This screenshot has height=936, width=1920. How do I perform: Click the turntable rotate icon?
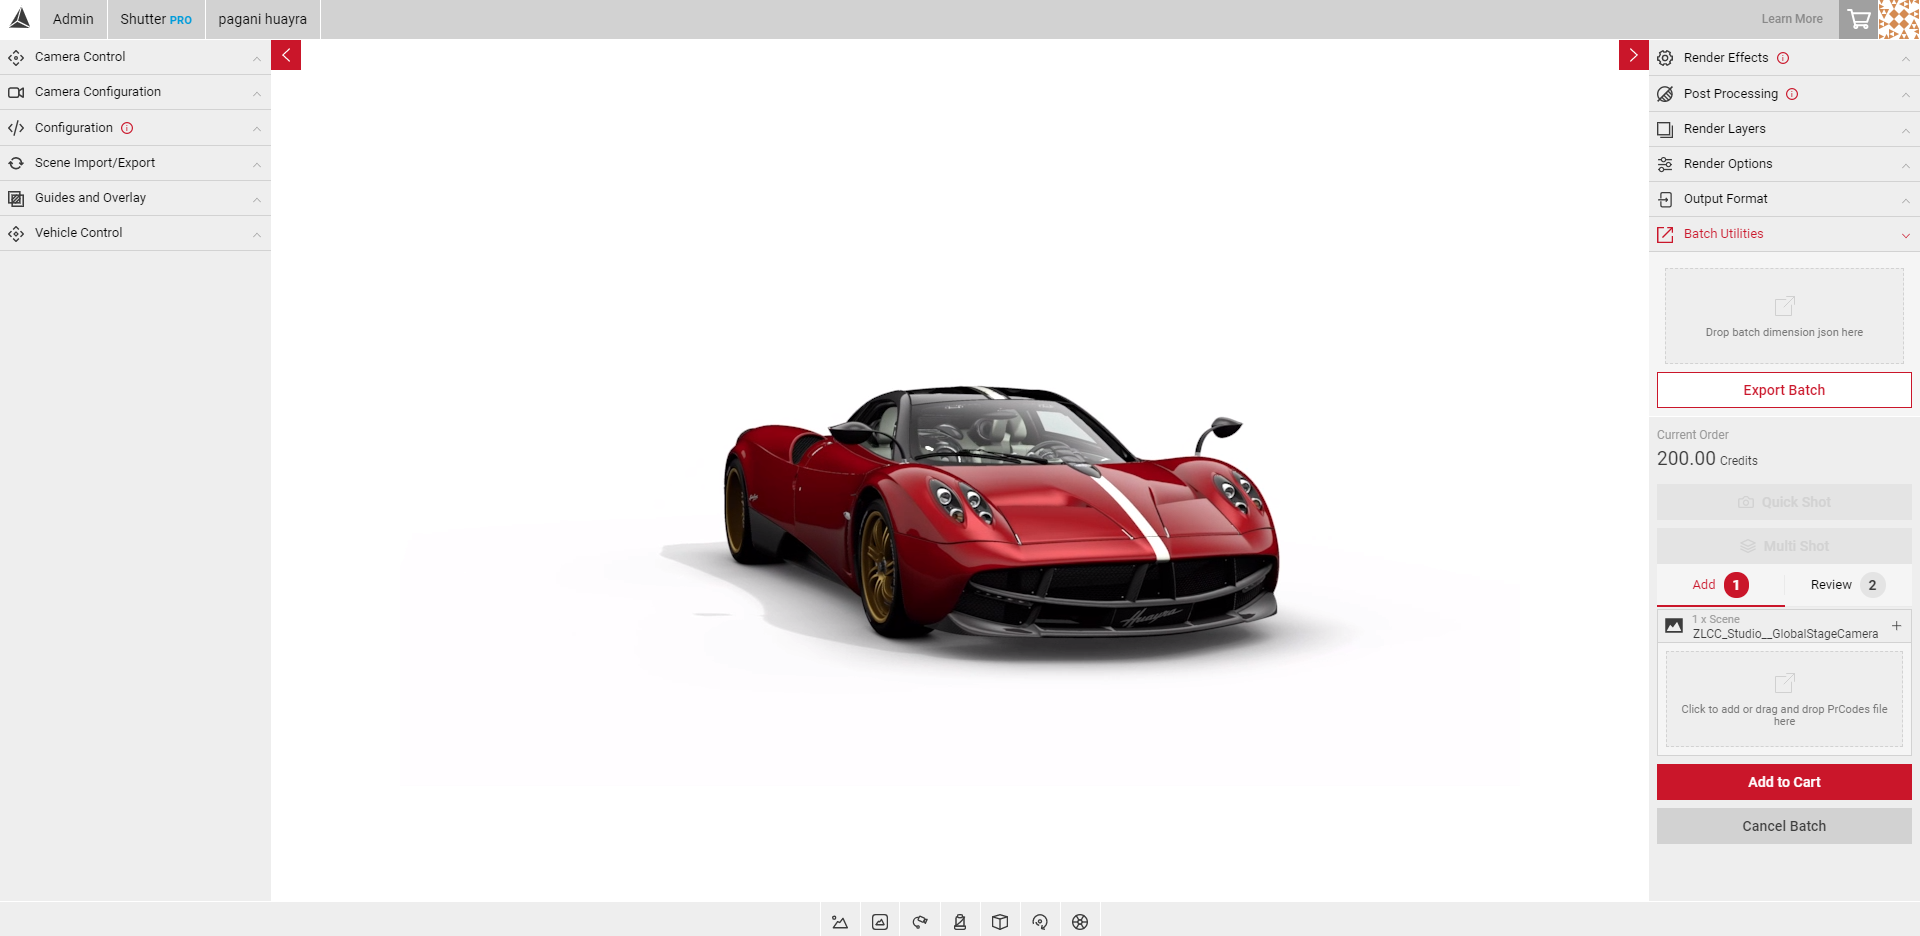[x=1040, y=922]
